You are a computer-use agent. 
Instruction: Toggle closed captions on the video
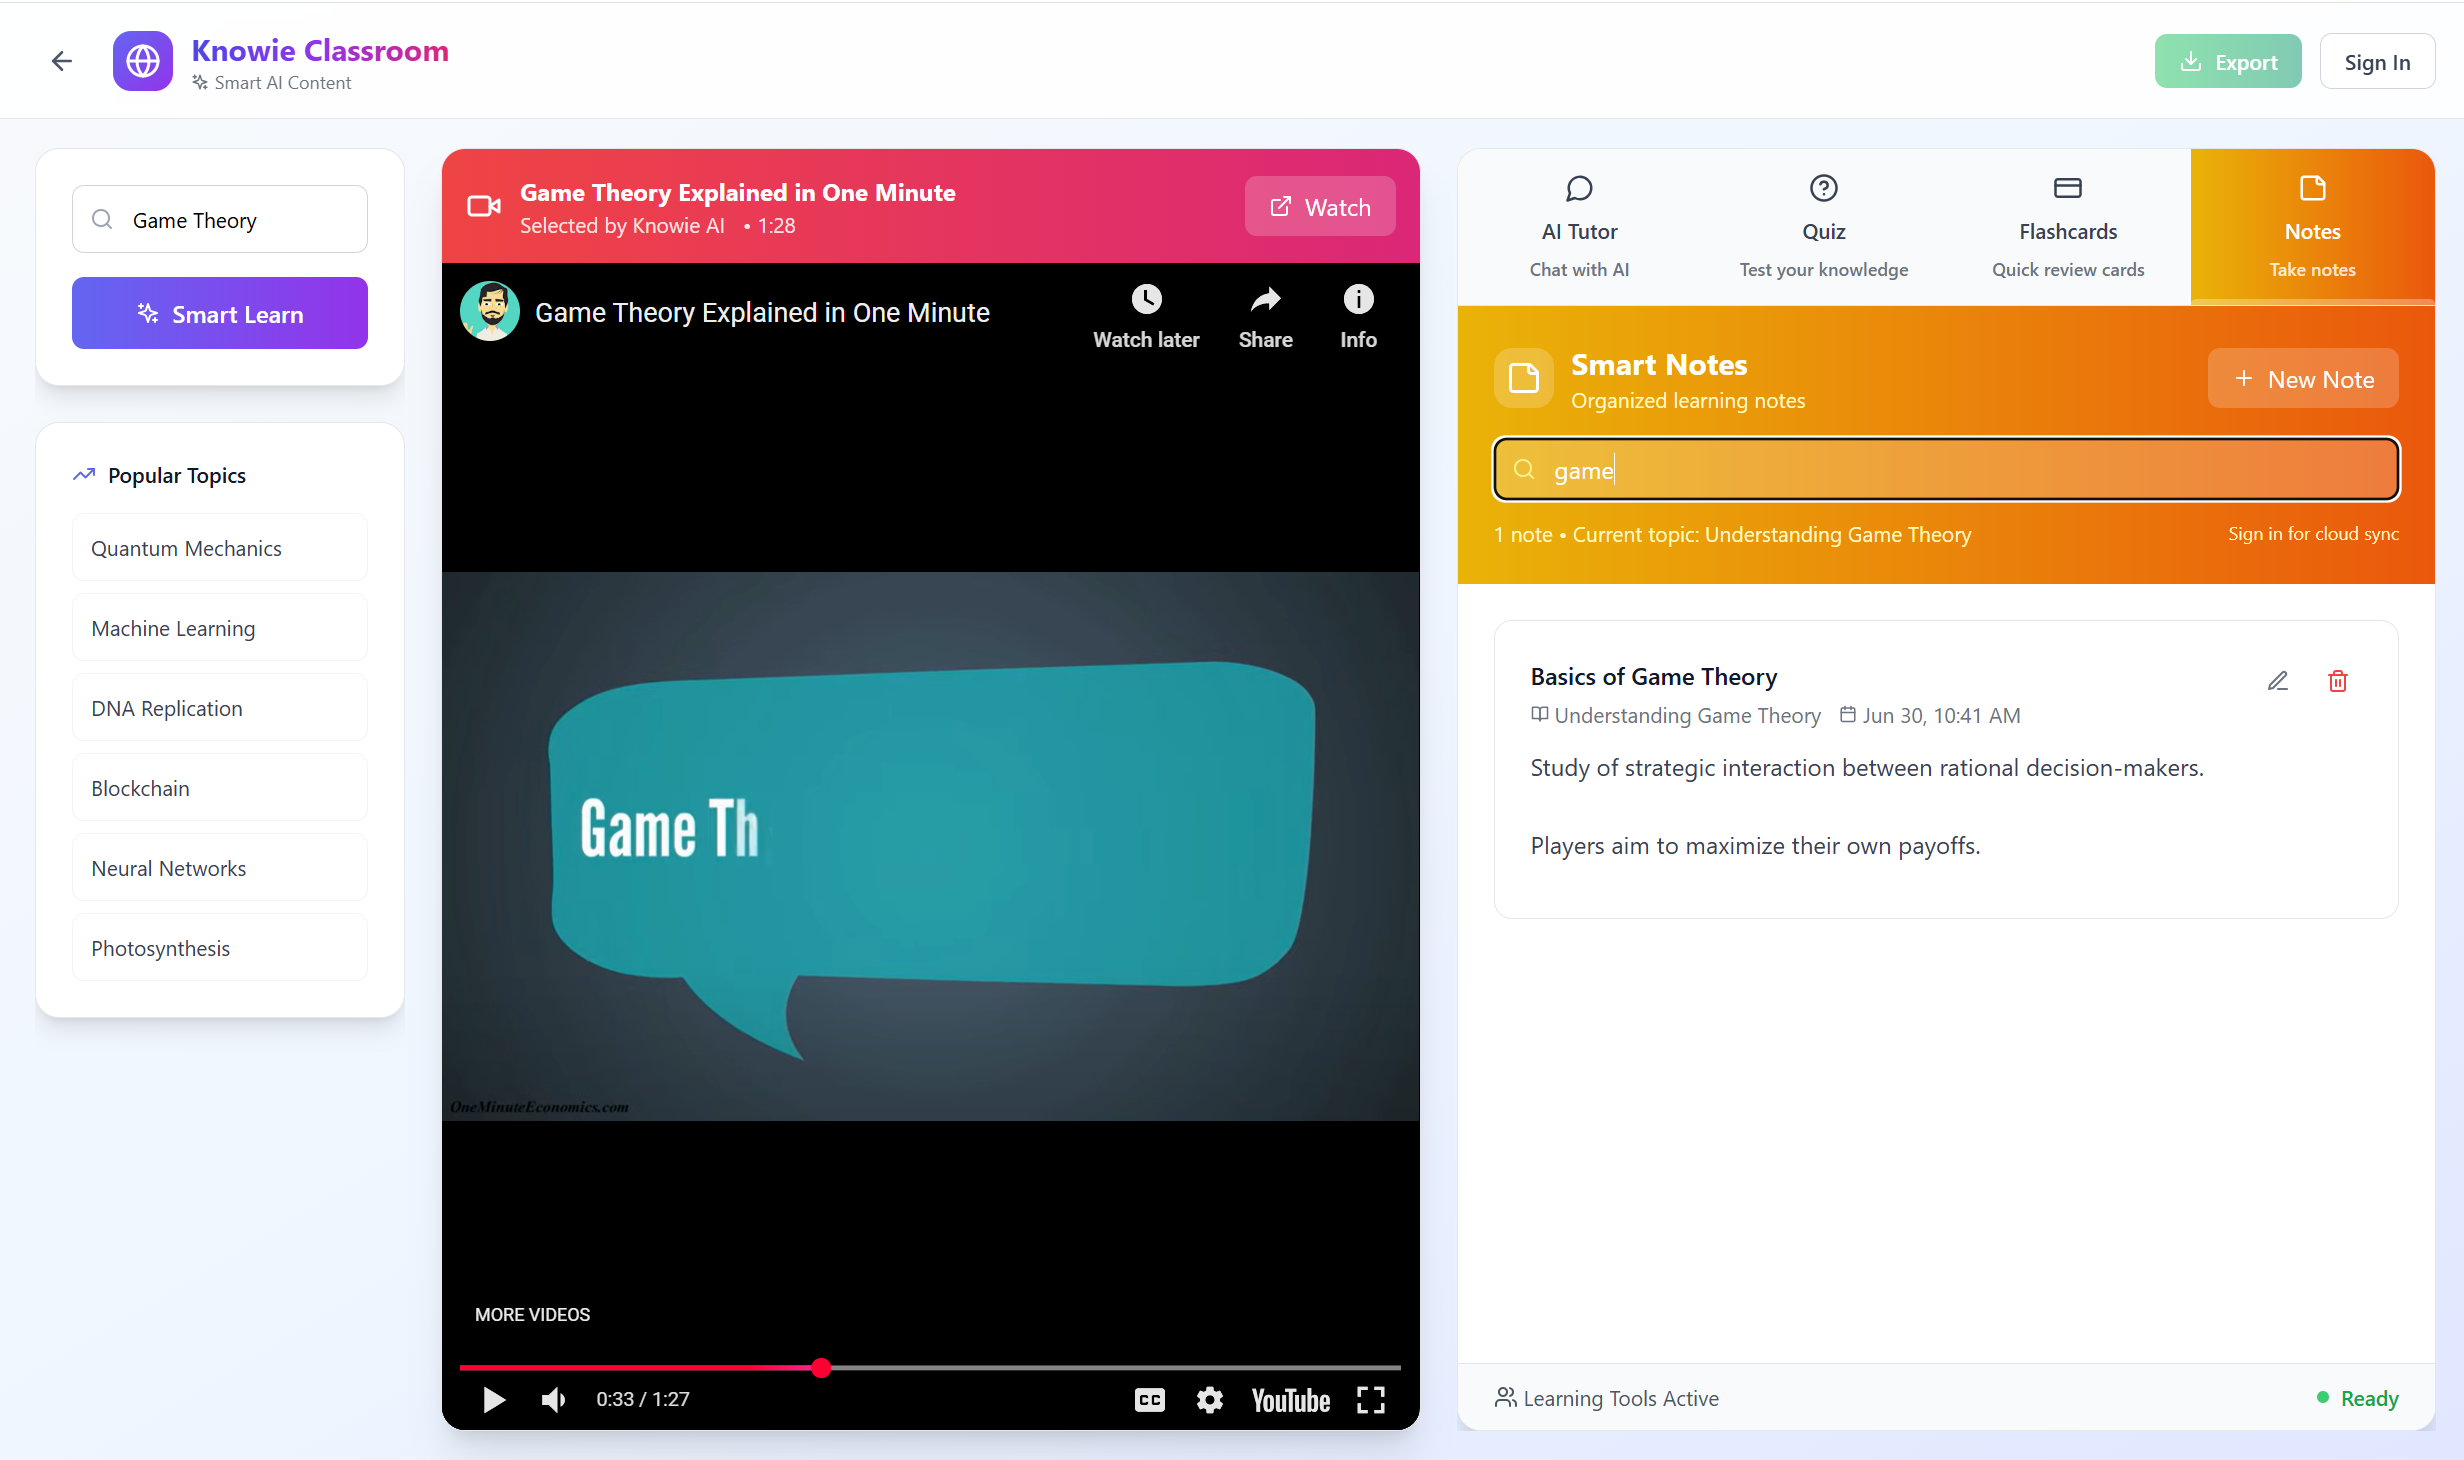coord(1149,1399)
